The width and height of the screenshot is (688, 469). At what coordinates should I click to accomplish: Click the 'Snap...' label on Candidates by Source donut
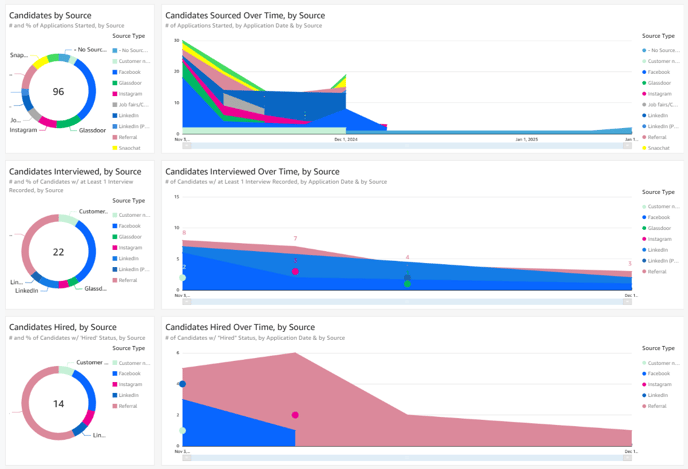(x=19, y=55)
